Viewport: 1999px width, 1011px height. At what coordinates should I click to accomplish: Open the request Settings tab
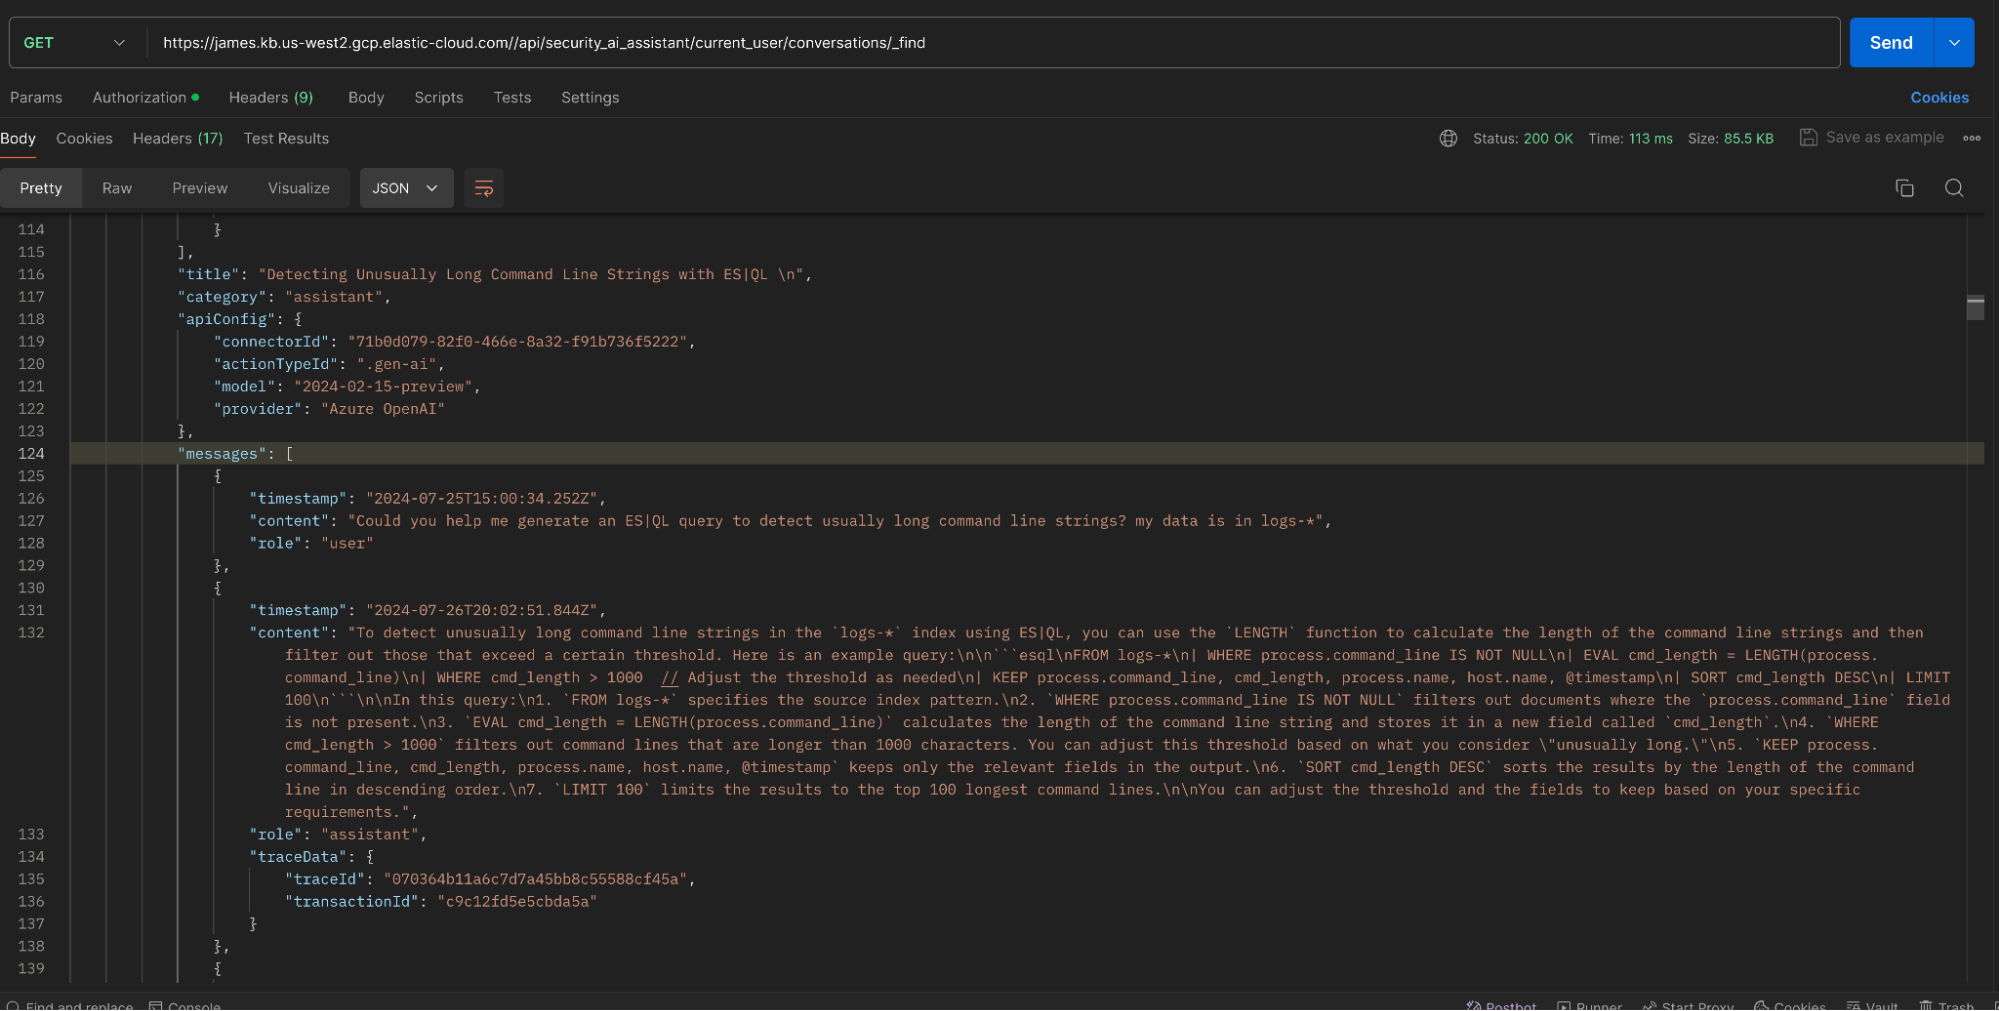[590, 97]
